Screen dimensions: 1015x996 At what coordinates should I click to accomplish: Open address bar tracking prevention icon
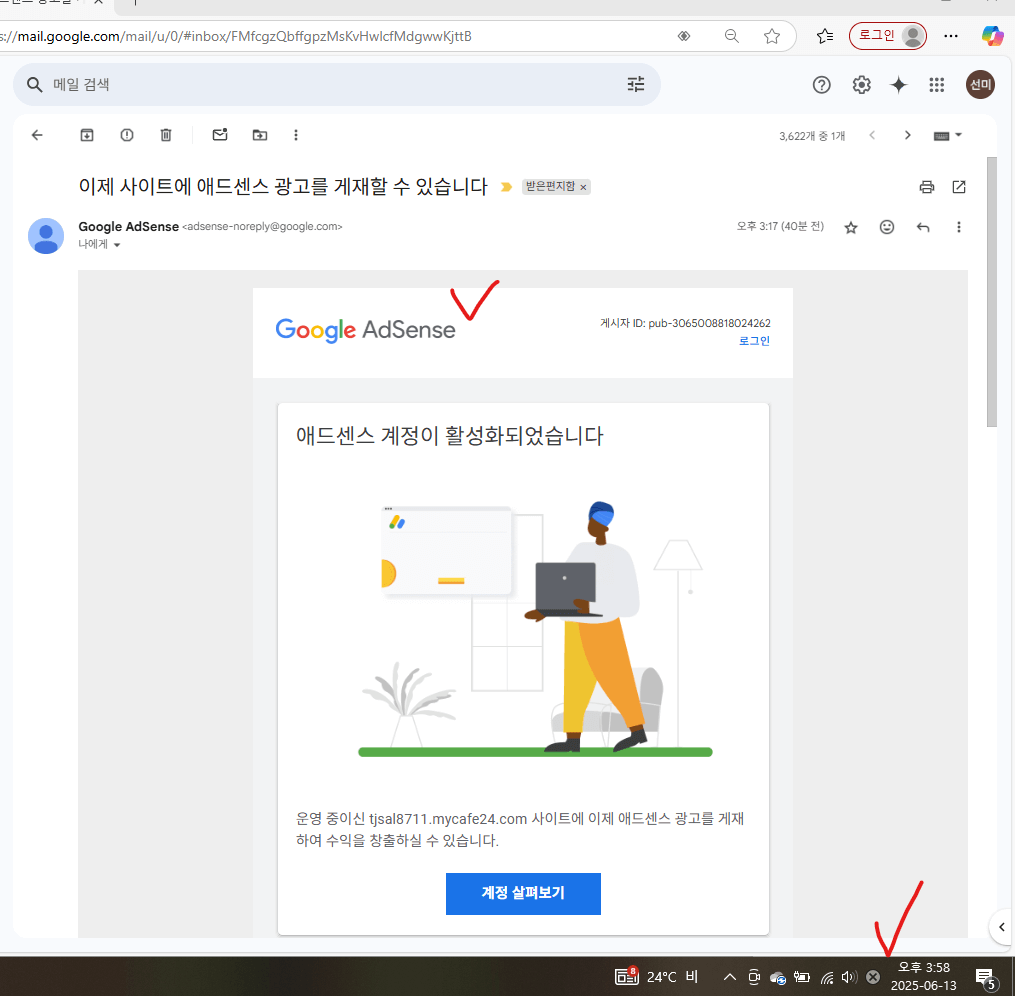tap(684, 36)
